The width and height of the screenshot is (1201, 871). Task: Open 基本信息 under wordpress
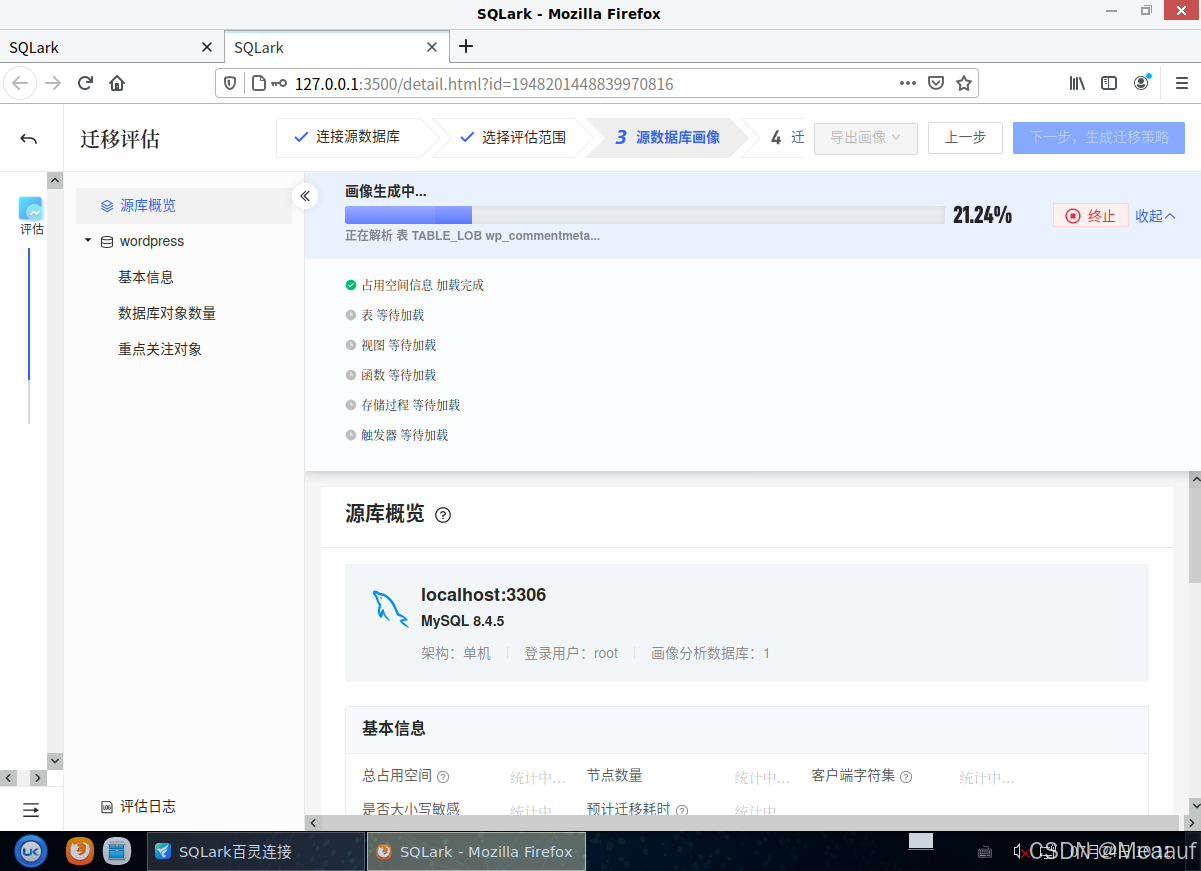click(146, 277)
